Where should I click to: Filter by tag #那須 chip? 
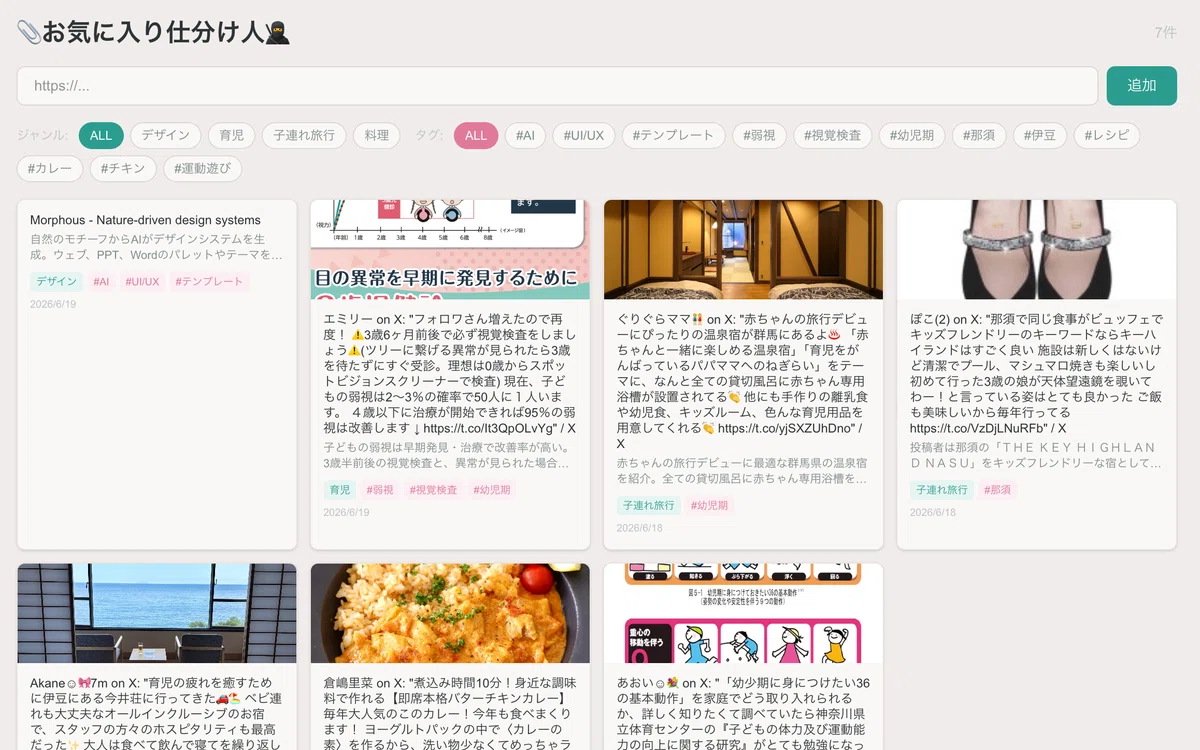pyautogui.click(x=979, y=135)
